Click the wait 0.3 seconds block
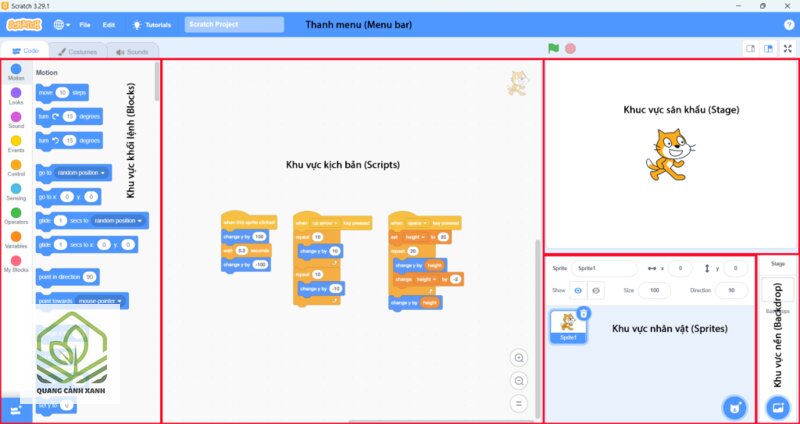800x424 pixels. [246, 251]
